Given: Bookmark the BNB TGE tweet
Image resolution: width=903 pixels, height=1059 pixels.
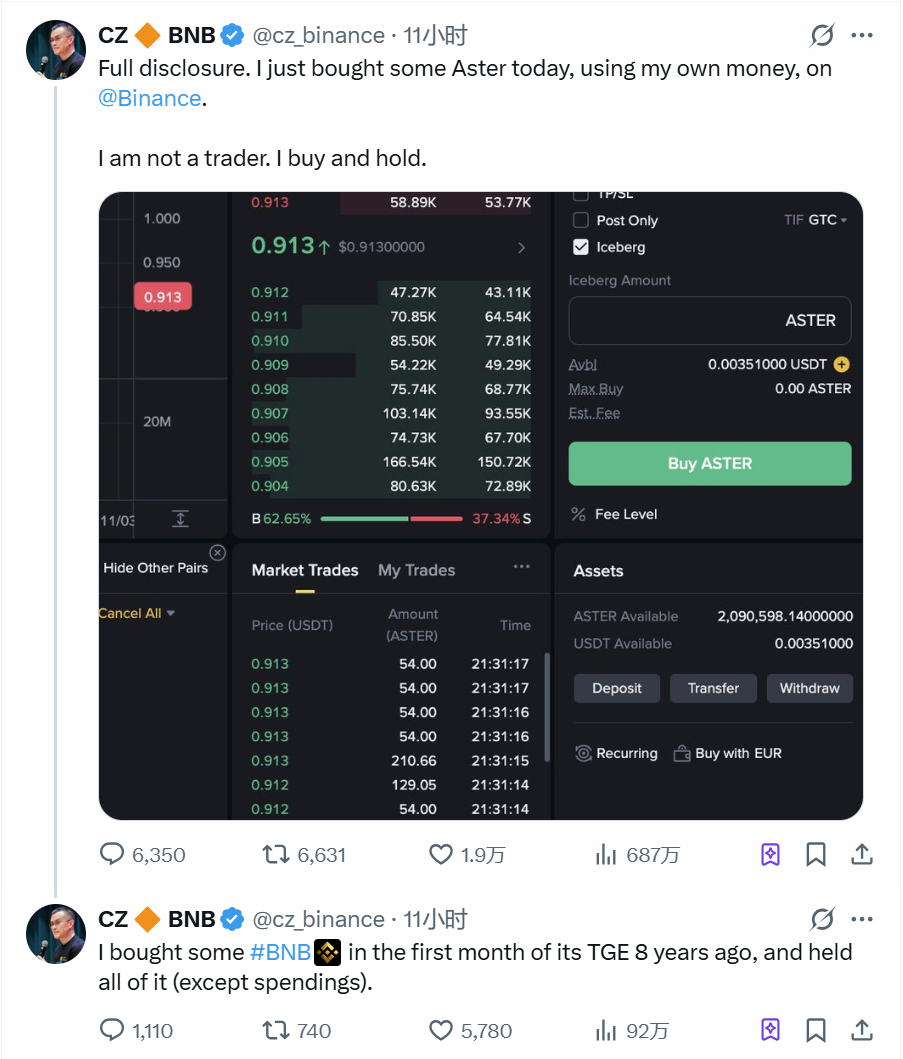Looking at the screenshot, I should pos(816,1031).
